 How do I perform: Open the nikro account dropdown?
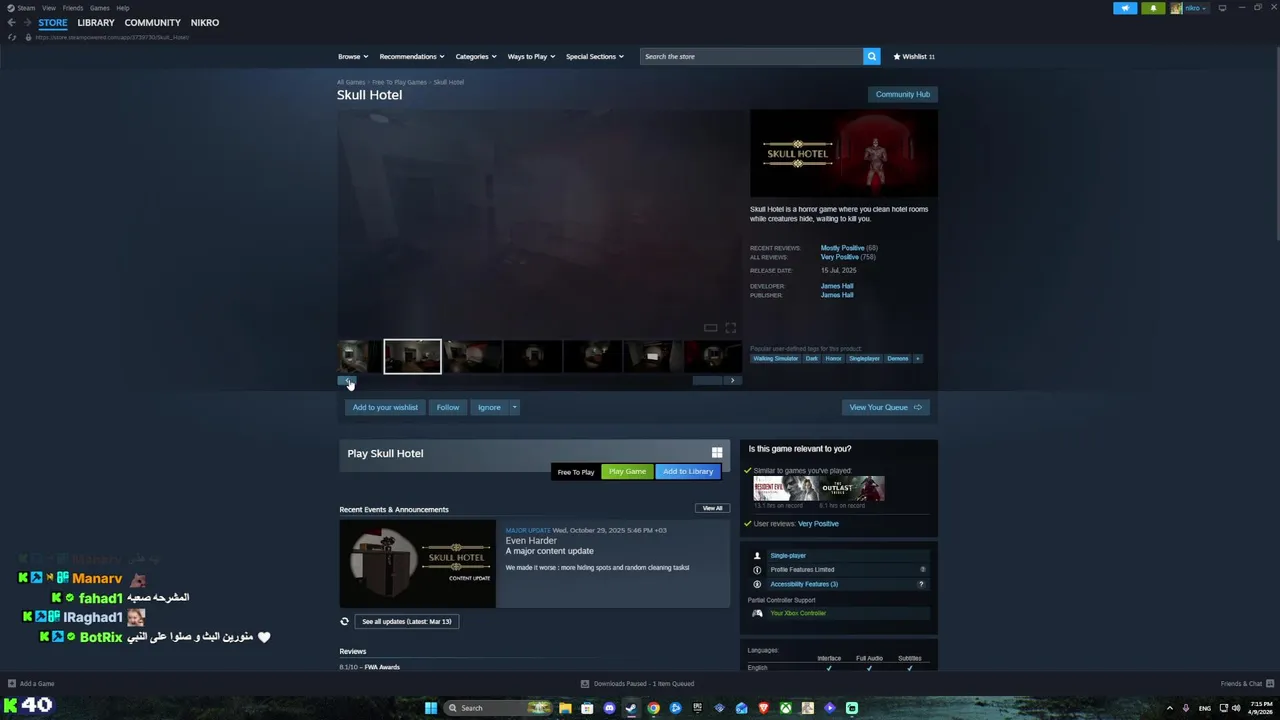1189,8
